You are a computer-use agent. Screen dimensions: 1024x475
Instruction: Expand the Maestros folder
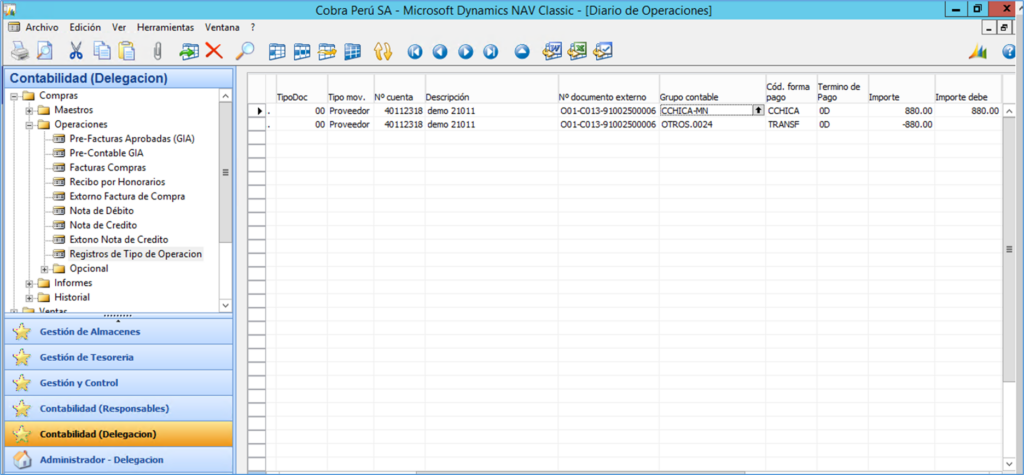tap(29, 110)
